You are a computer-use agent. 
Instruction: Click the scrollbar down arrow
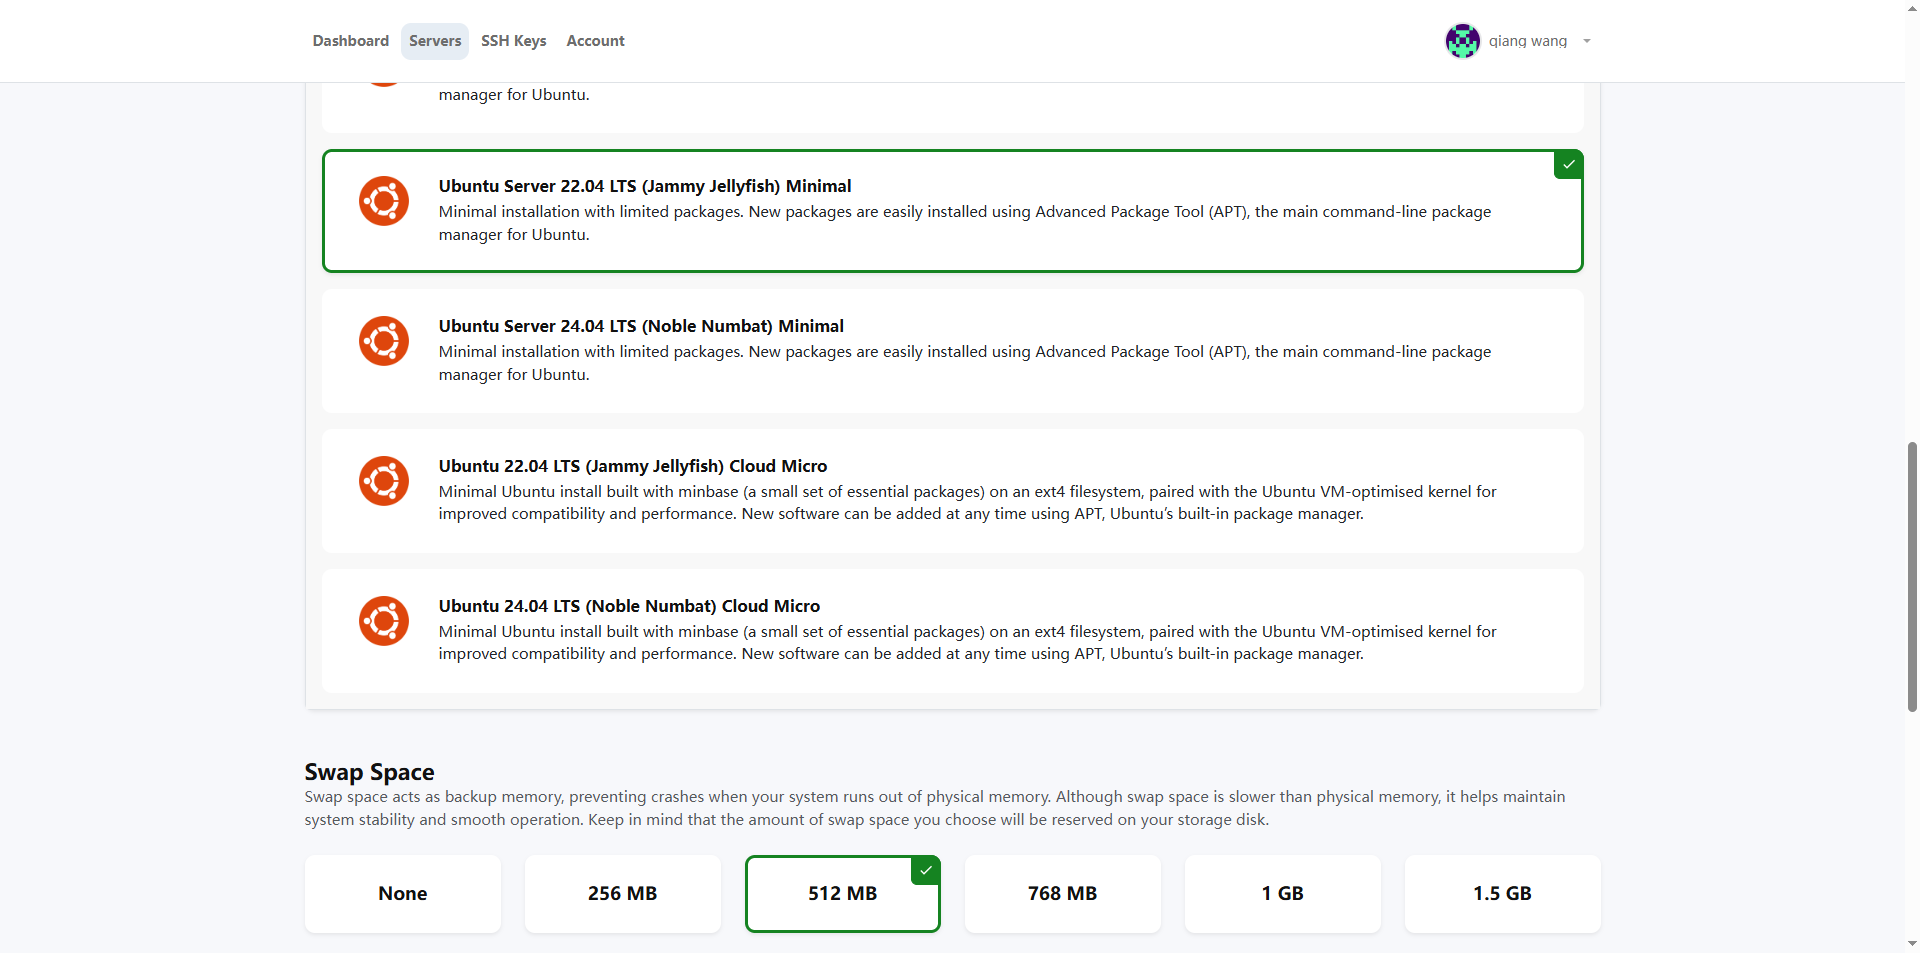pyautogui.click(x=1912, y=944)
